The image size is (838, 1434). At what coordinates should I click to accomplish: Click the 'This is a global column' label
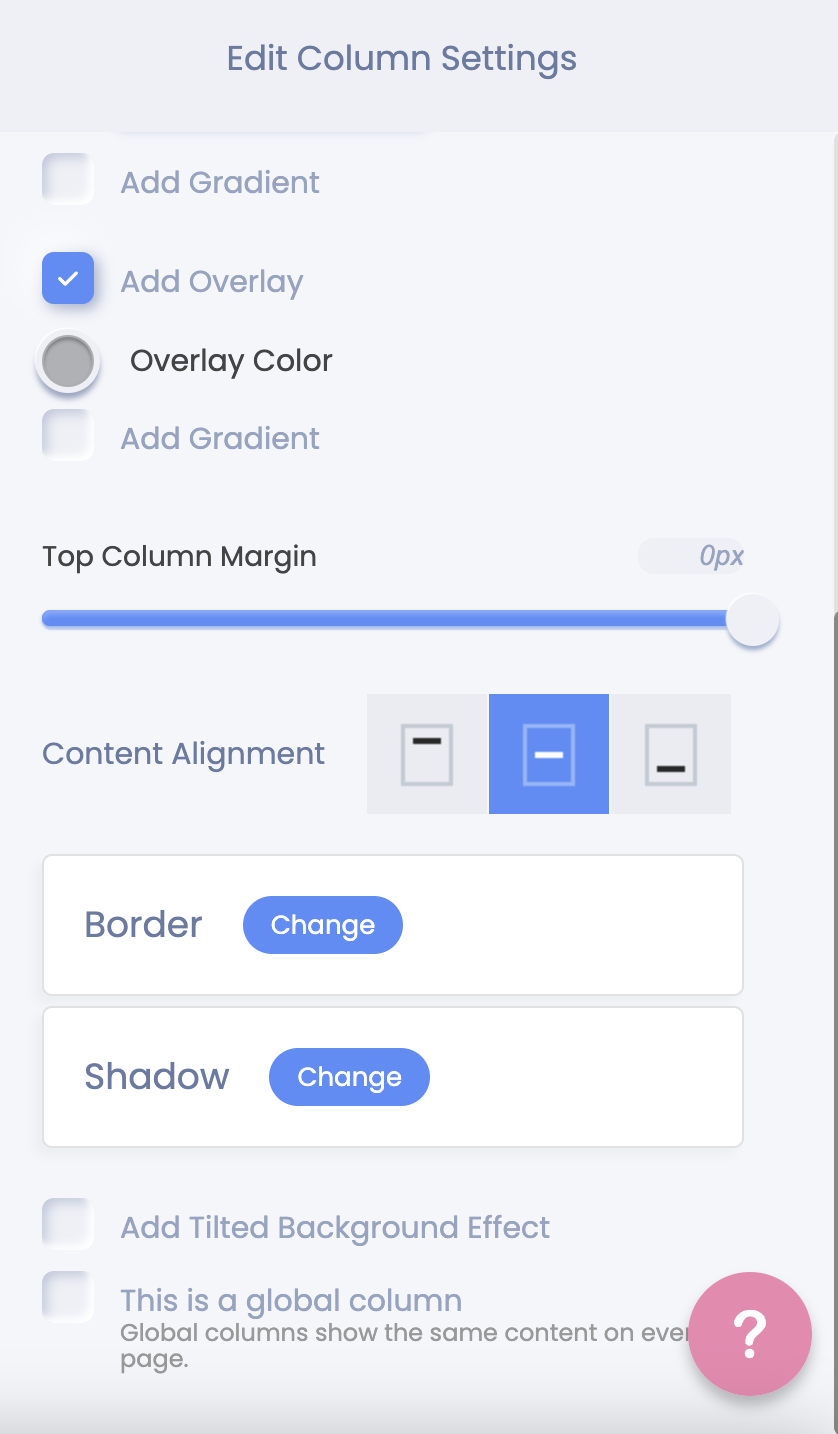coord(291,1300)
